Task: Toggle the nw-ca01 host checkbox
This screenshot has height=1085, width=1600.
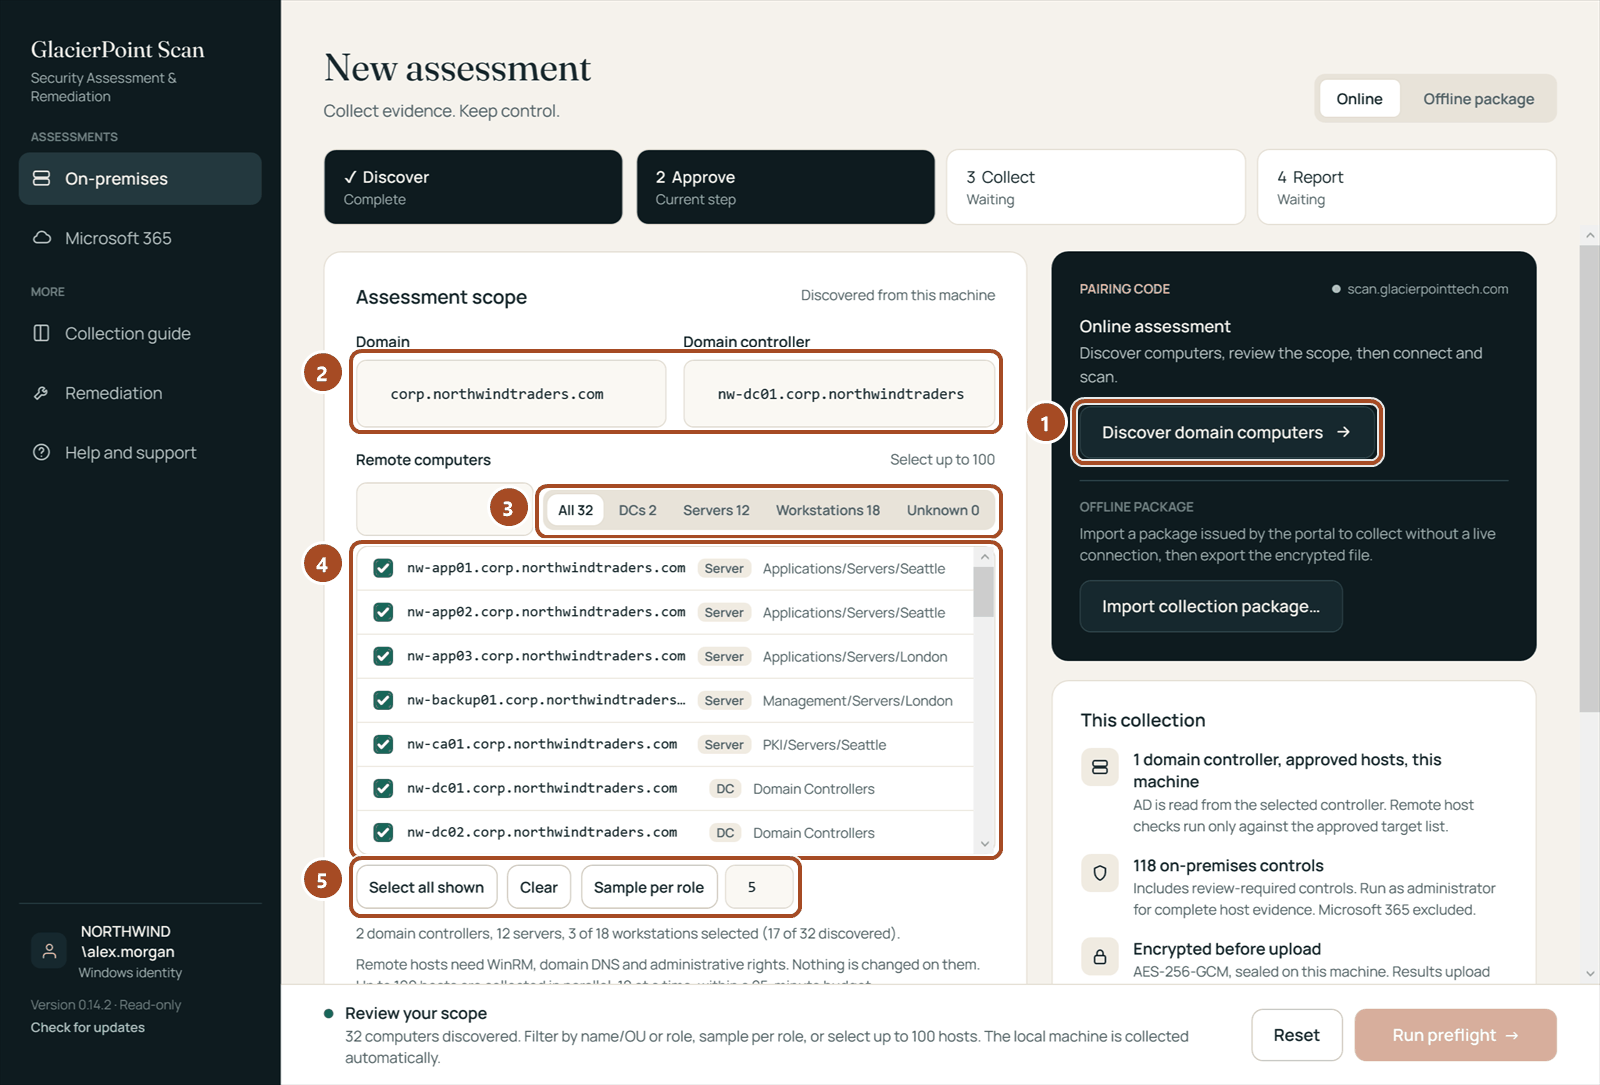Action: coord(383,744)
